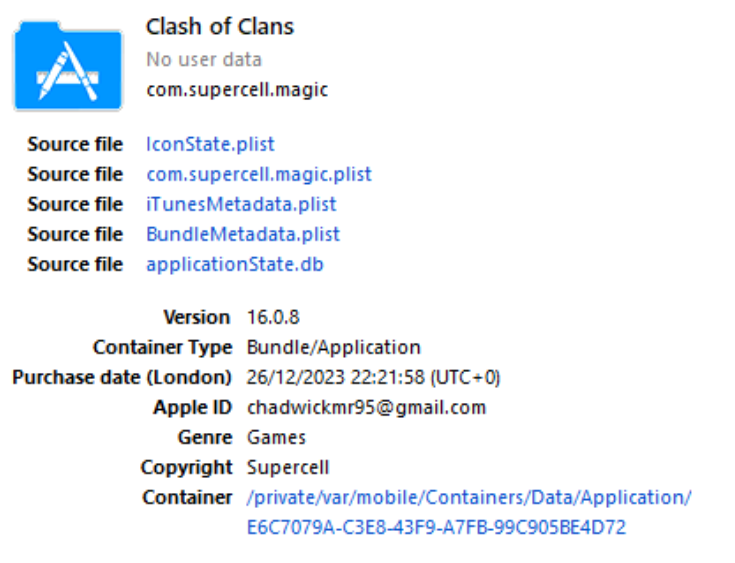The width and height of the screenshot is (735, 563).
Task: Select the com.supercell.magic bundle identifier text
Action: coord(237,89)
